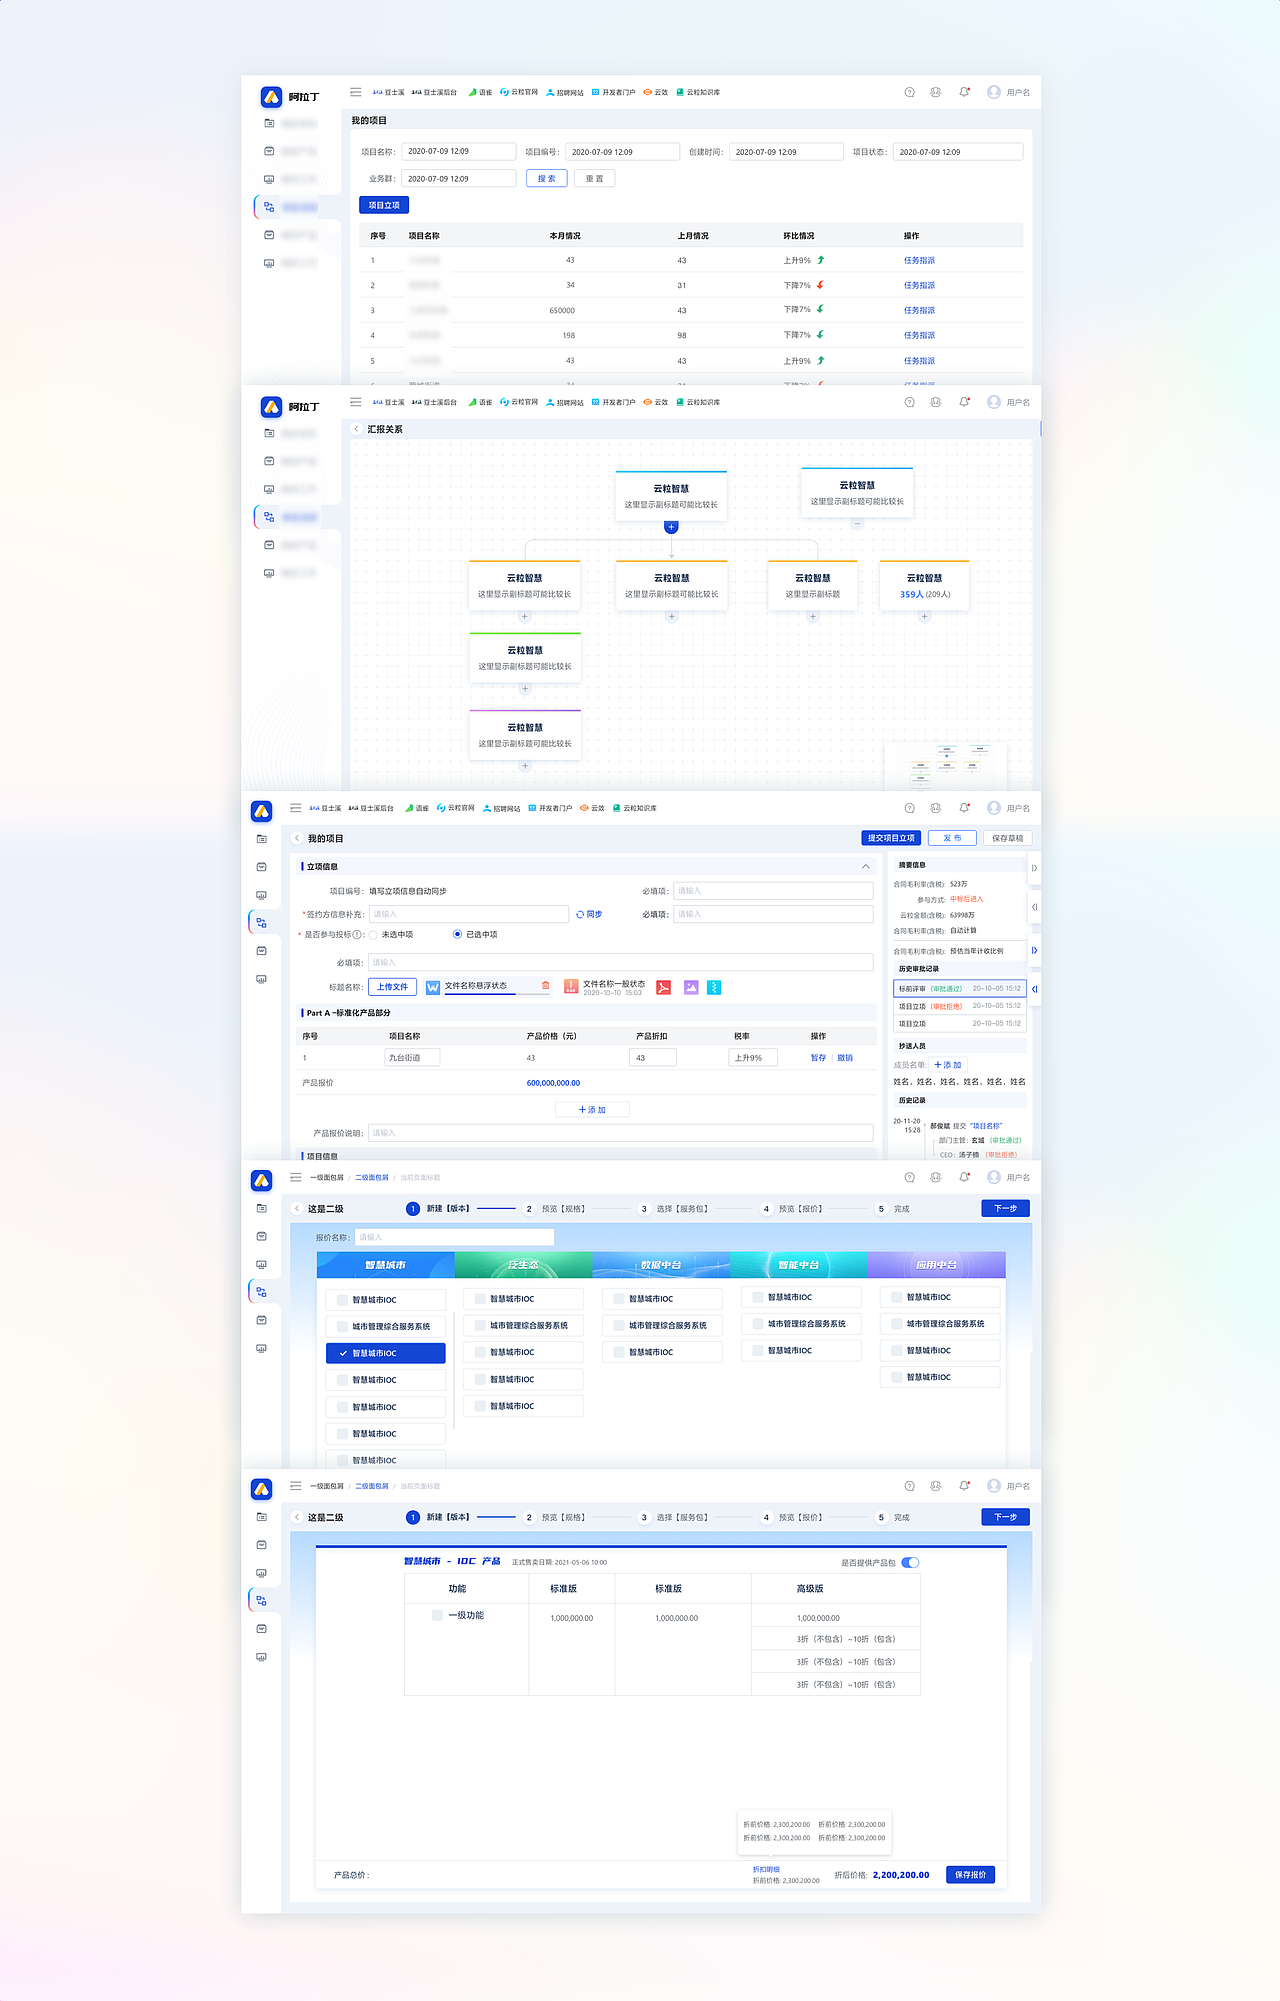
Task: Open help icon in 汇报关系 screen header
Action: pos(909,402)
